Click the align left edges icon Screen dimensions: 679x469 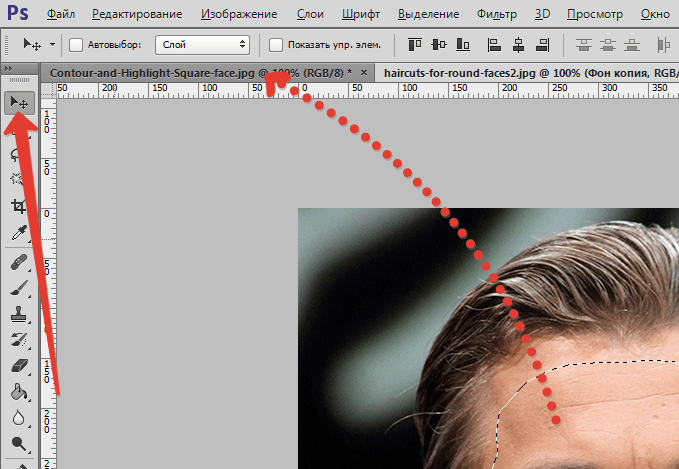pyautogui.click(x=494, y=45)
